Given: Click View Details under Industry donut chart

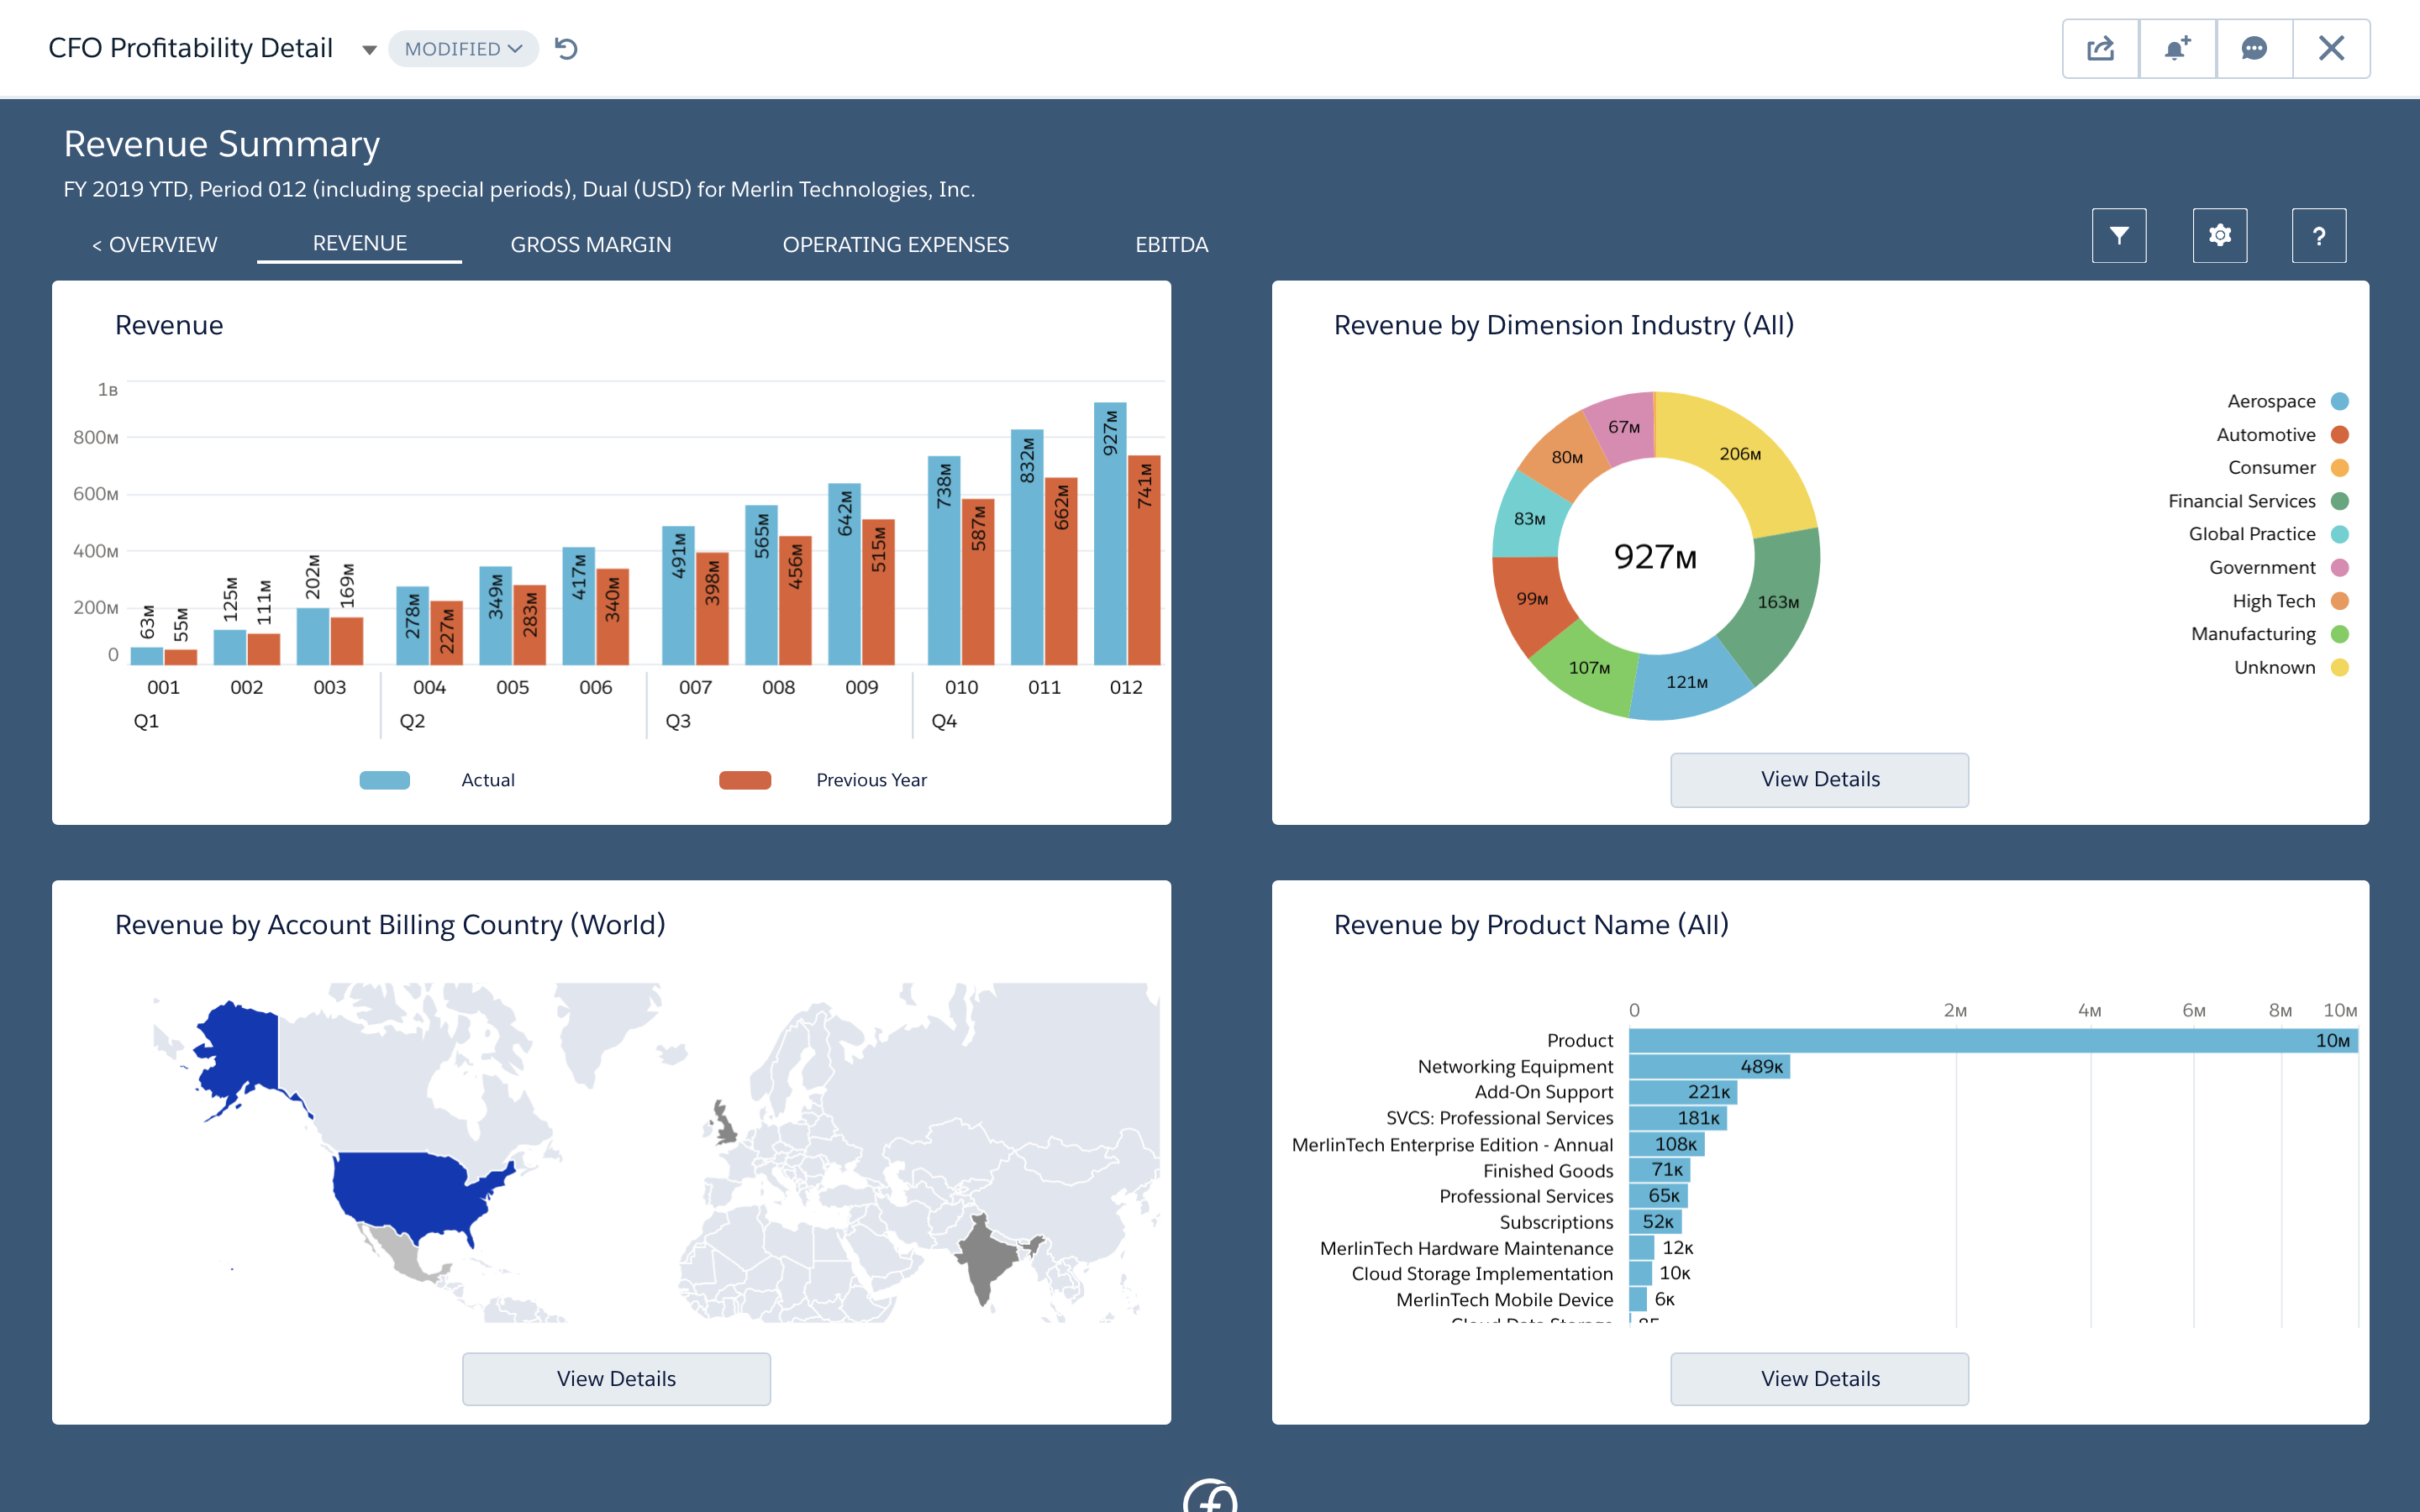Looking at the screenshot, I should tap(1819, 779).
